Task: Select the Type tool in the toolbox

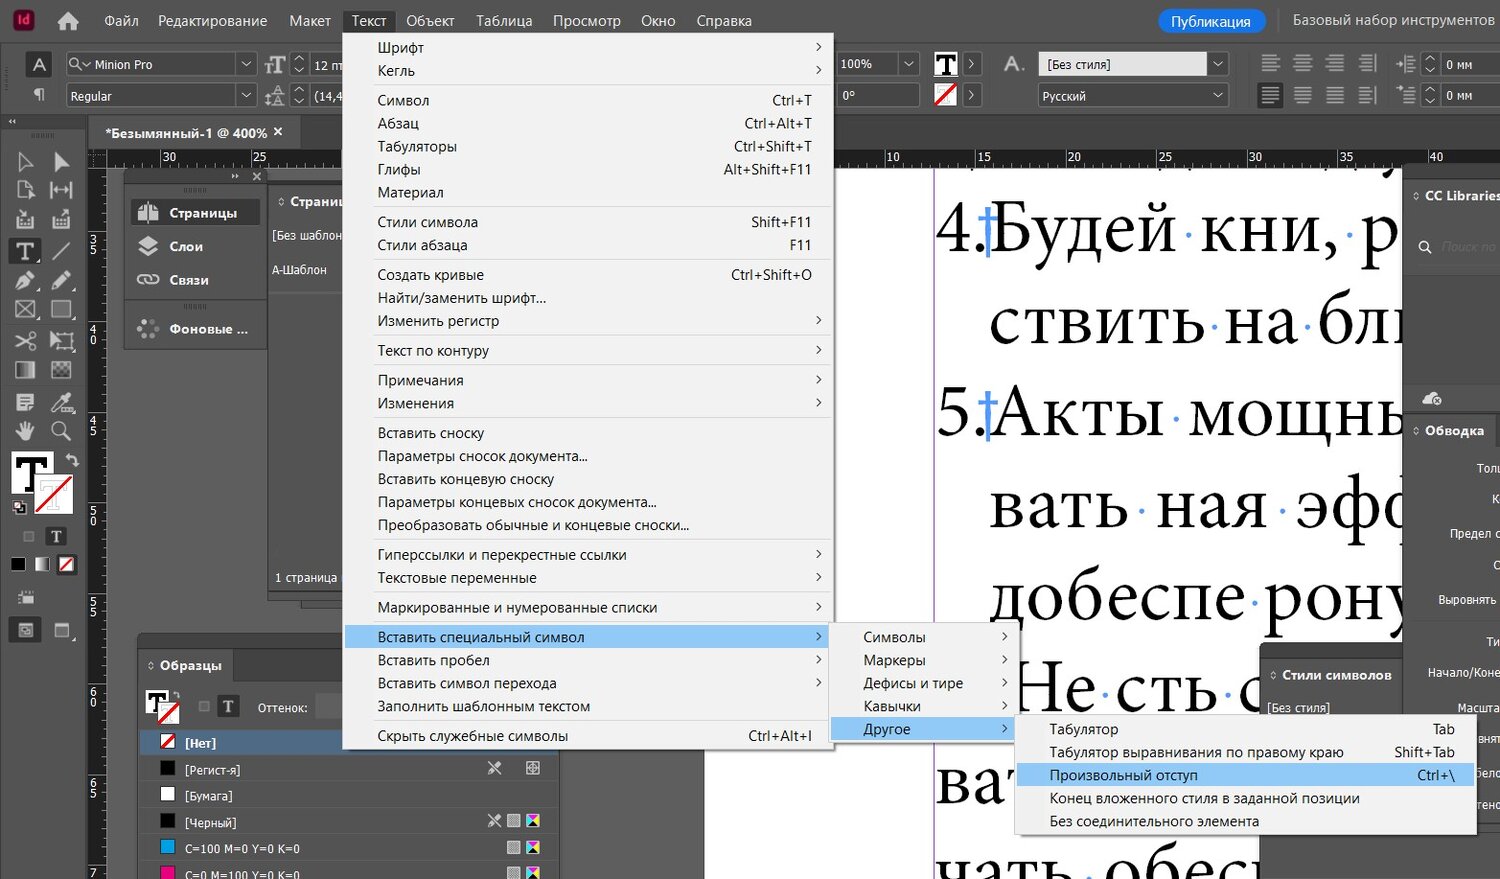Action: tap(25, 251)
